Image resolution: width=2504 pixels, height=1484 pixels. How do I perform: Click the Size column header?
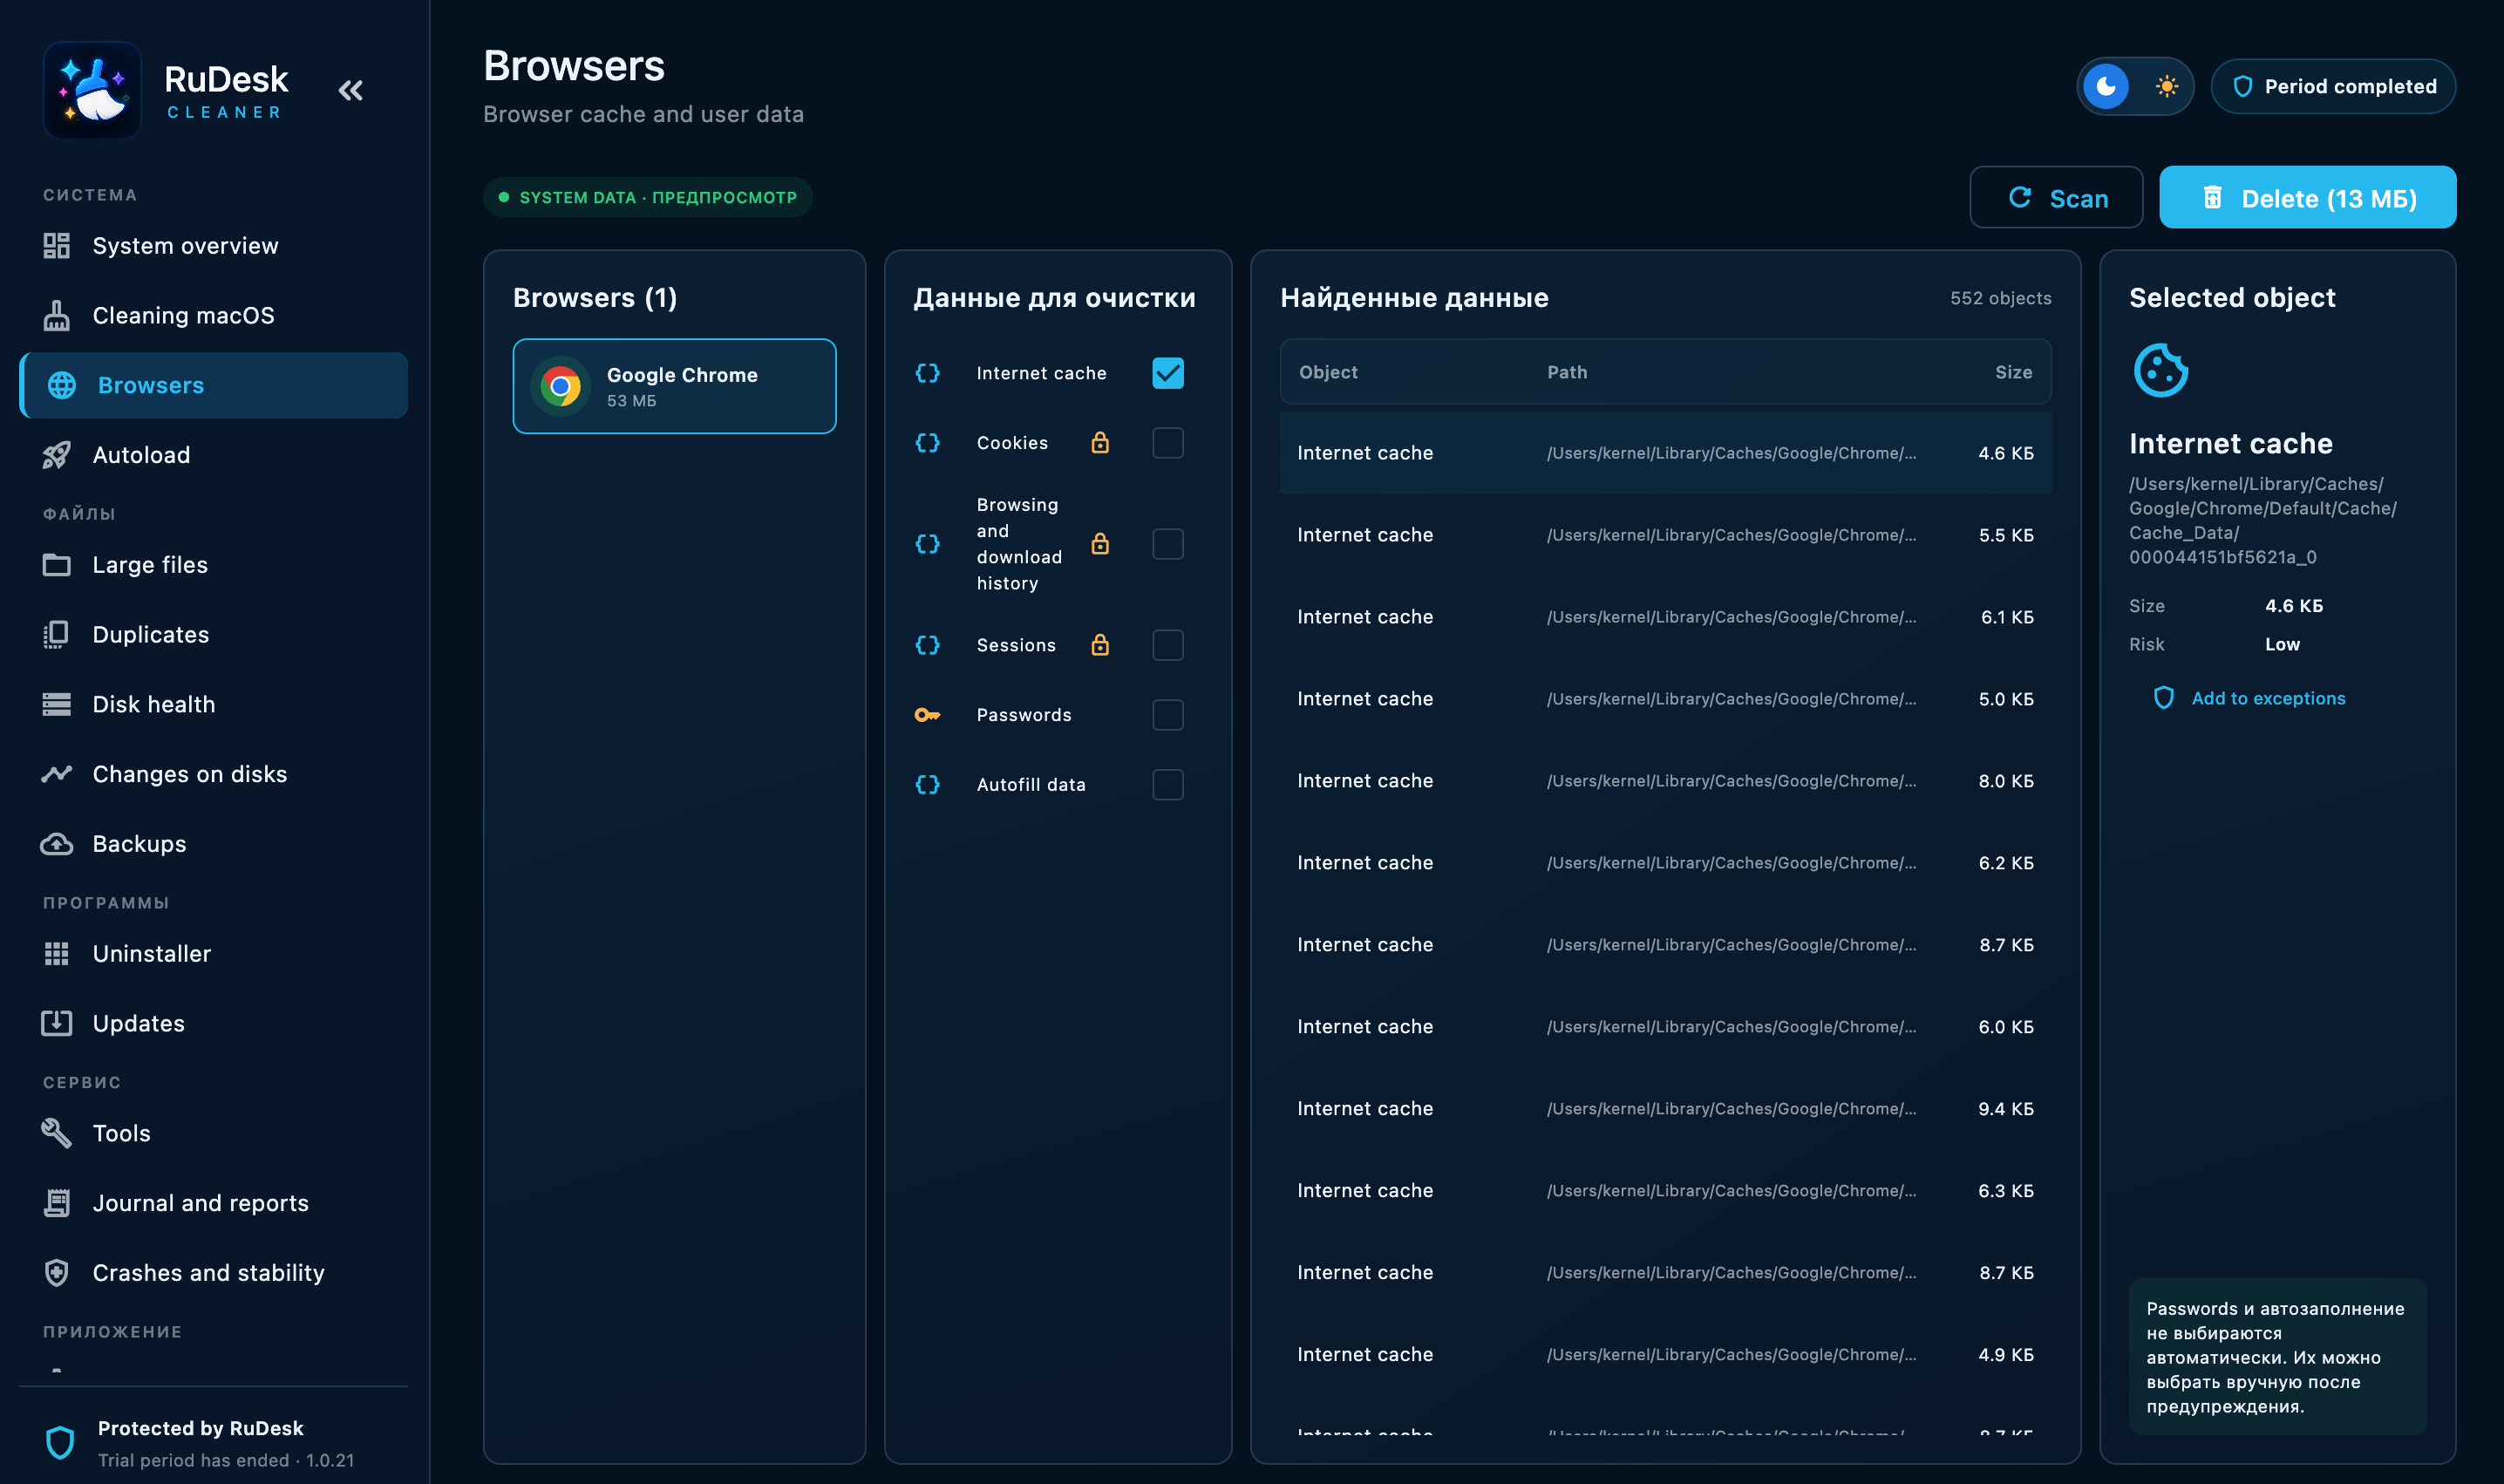coord(2013,372)
